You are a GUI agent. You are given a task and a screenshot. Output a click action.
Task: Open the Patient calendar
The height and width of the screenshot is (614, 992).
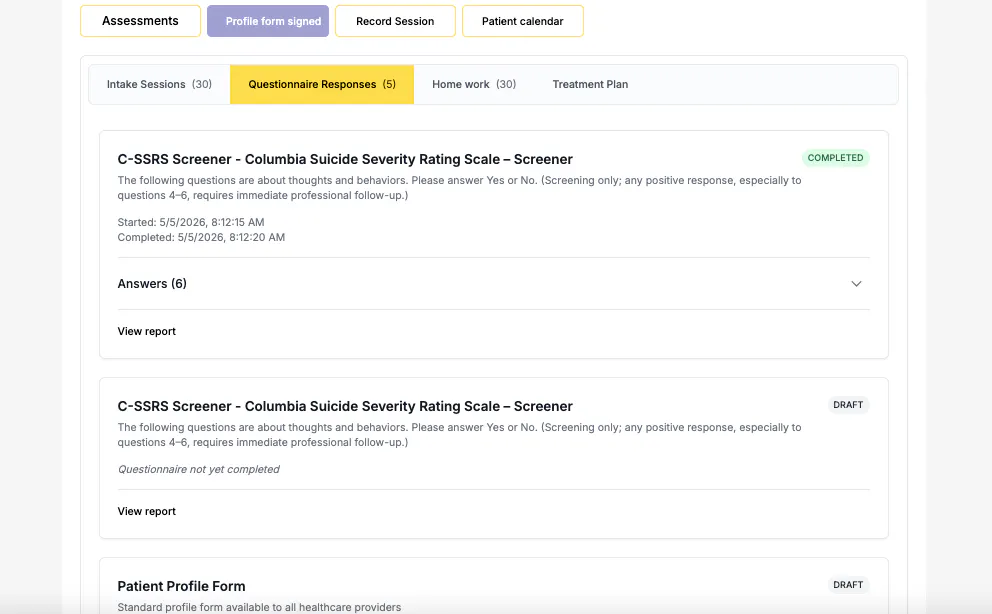pyautogui.click(x=523, y=21)
